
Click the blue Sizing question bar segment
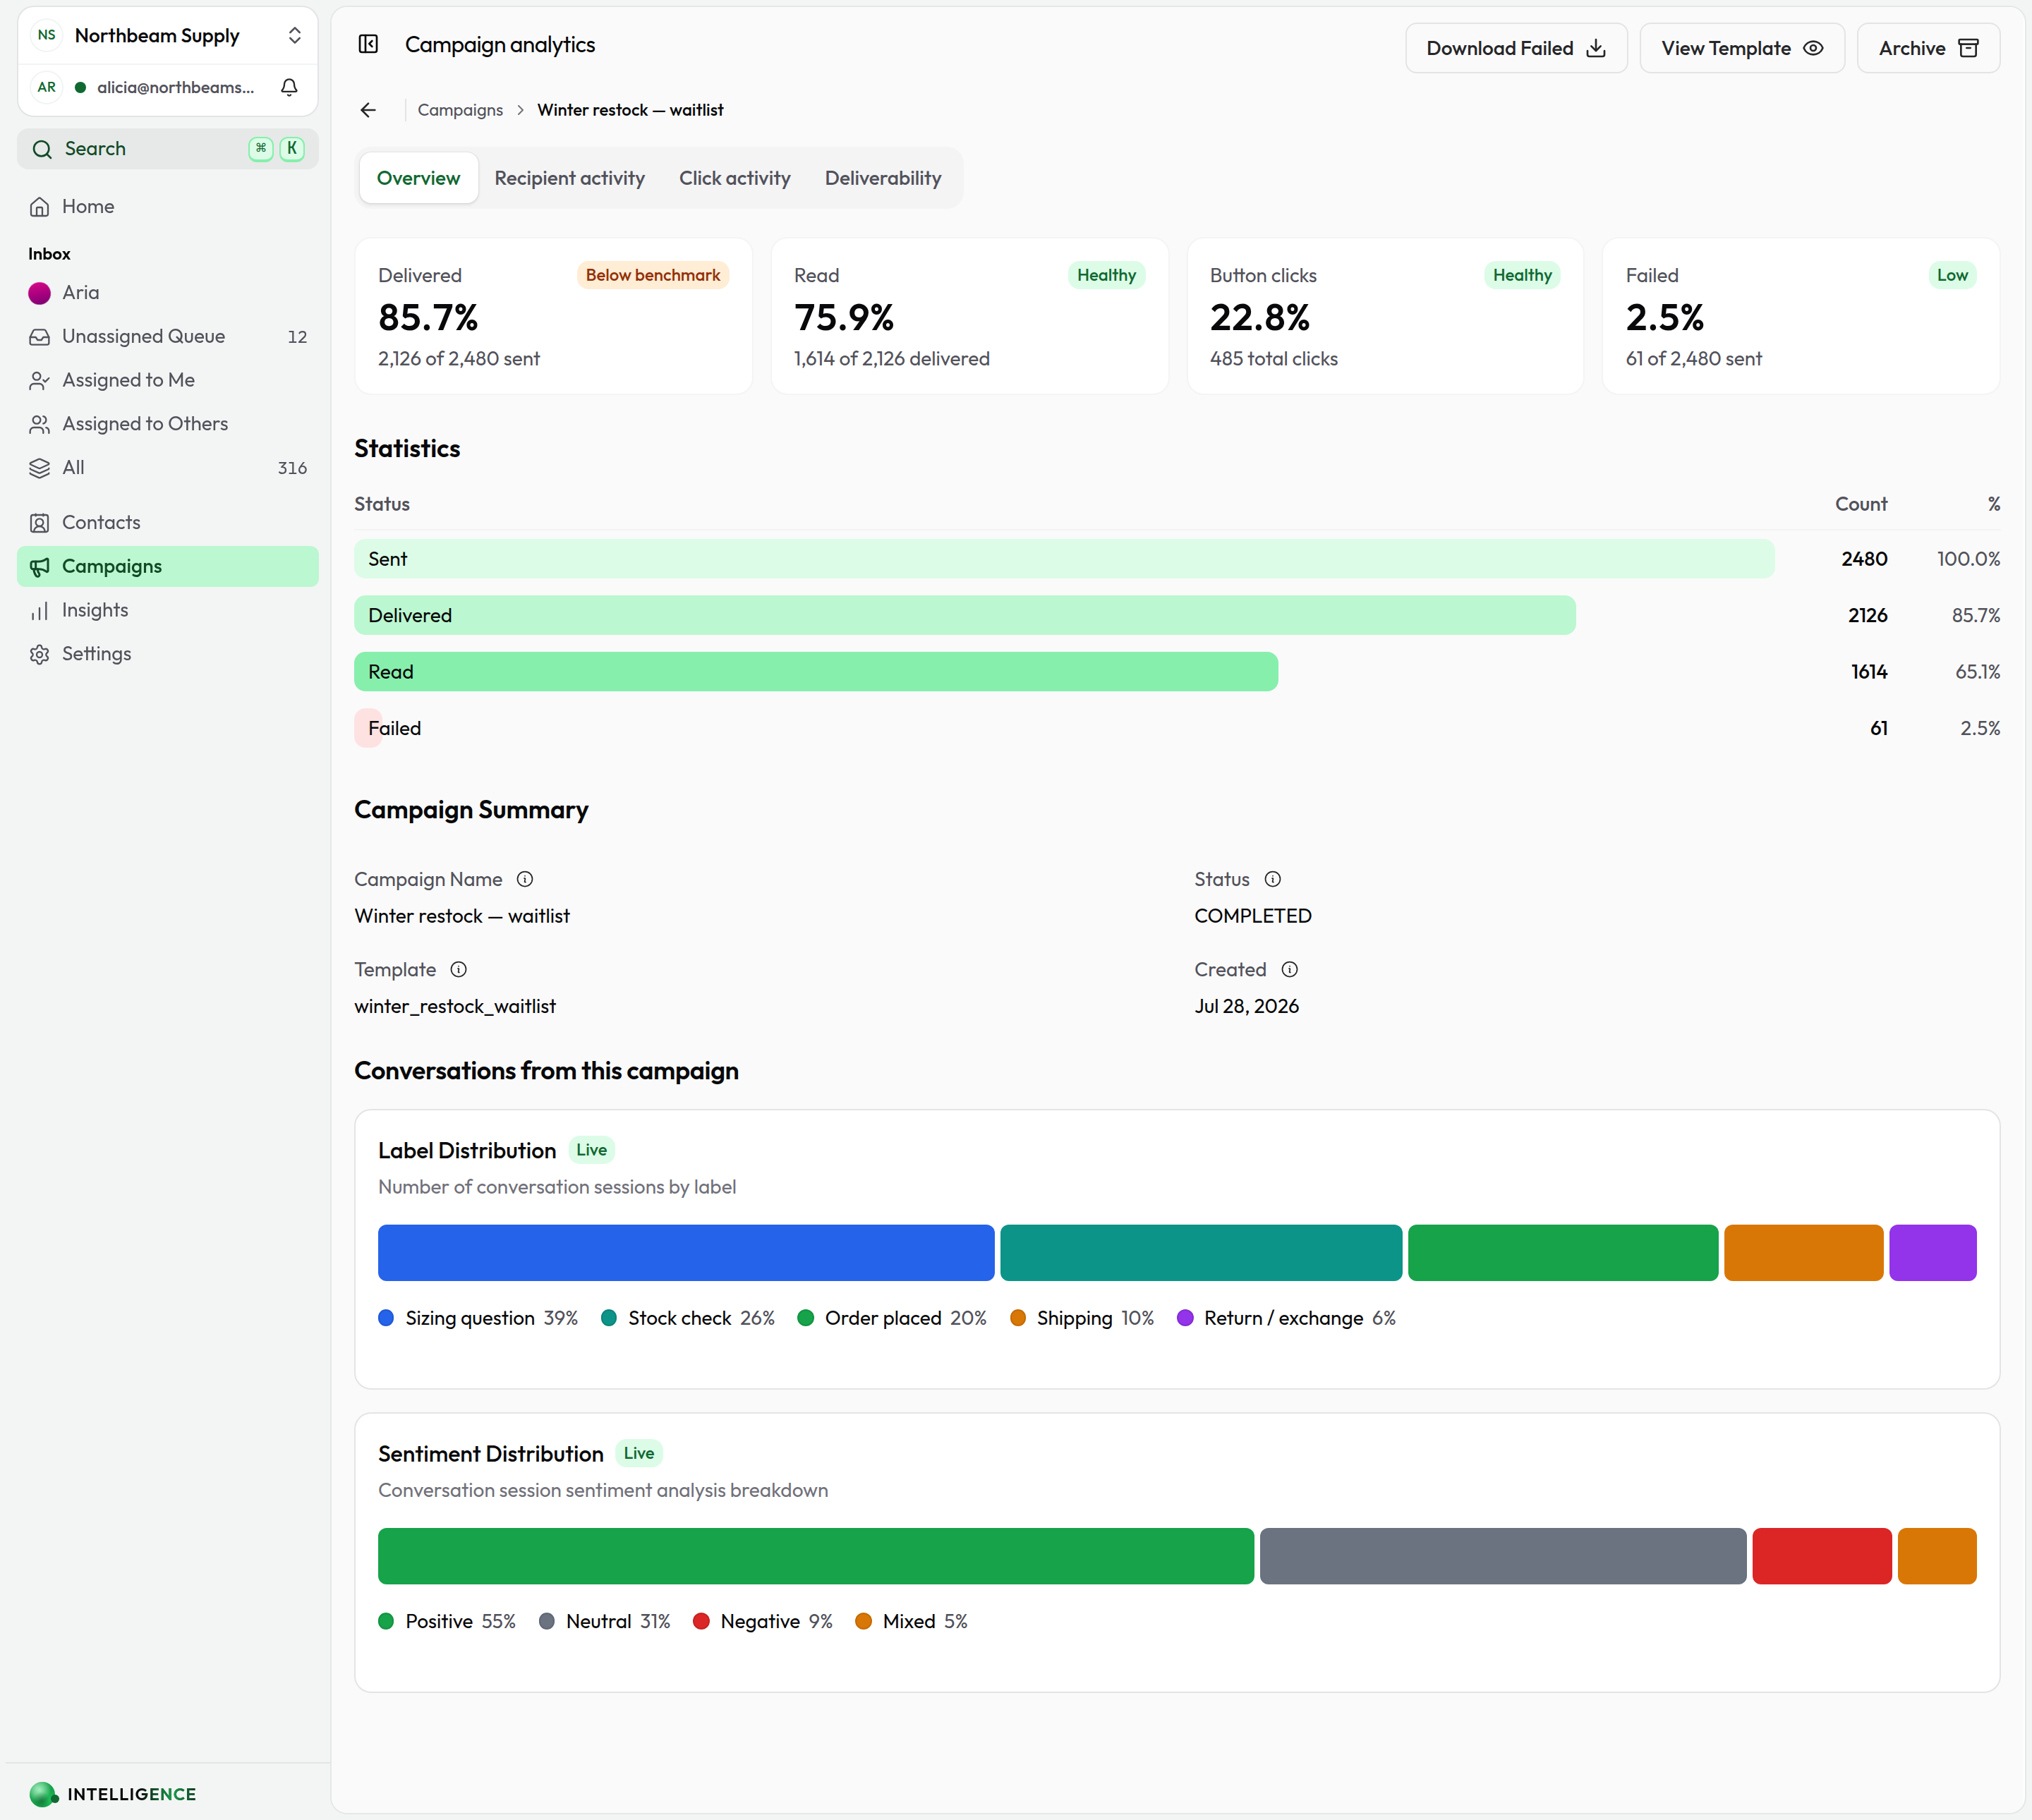point(686,1253)
